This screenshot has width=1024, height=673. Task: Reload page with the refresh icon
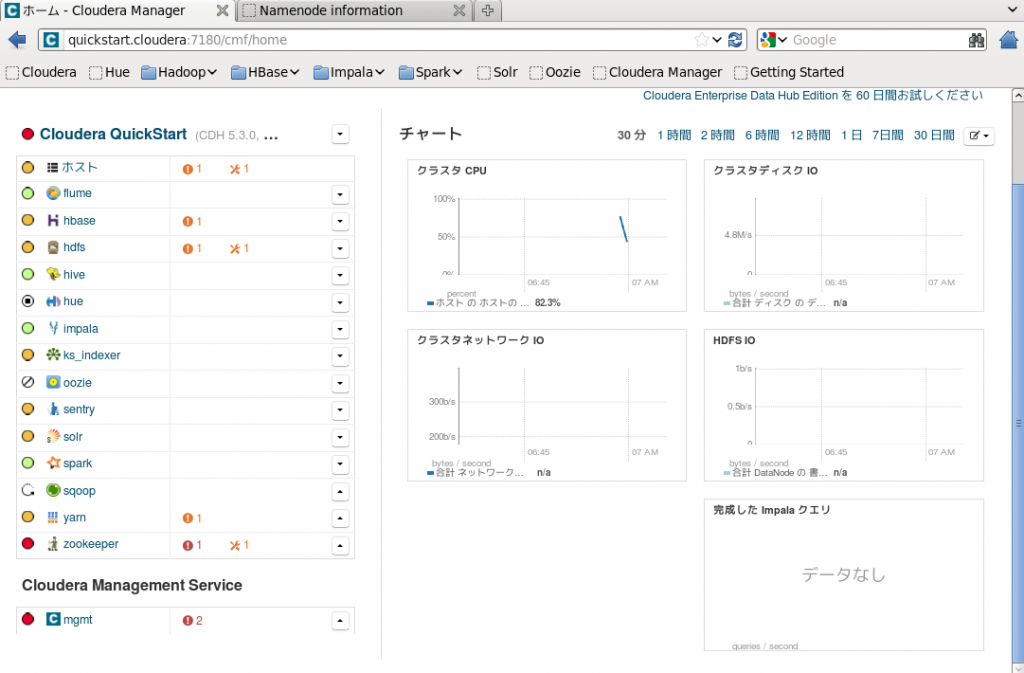(735, 40)
